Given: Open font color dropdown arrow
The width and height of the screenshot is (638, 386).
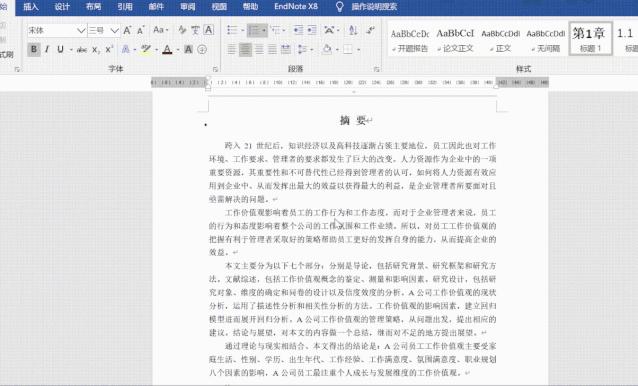Looking at the screenshot, I should pos(177,50).
